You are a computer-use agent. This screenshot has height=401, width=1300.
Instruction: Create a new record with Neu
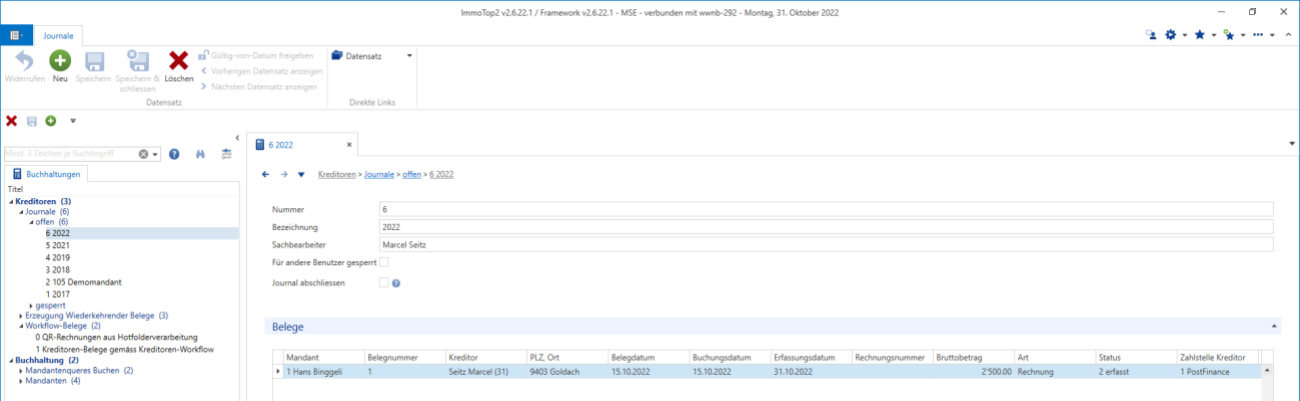point(60,67)
